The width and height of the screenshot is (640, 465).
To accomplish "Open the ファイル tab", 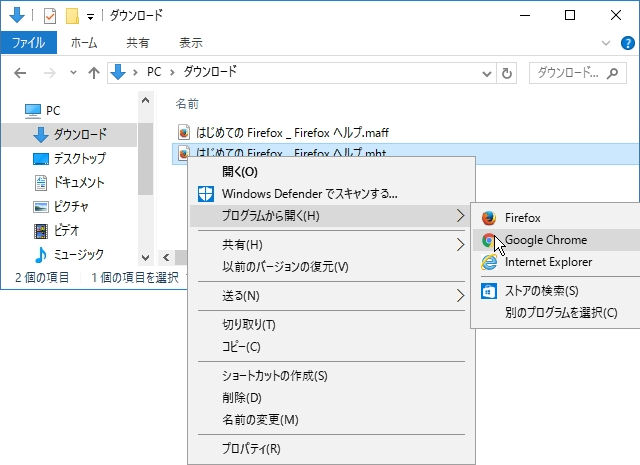I will [x=29, y=42].
